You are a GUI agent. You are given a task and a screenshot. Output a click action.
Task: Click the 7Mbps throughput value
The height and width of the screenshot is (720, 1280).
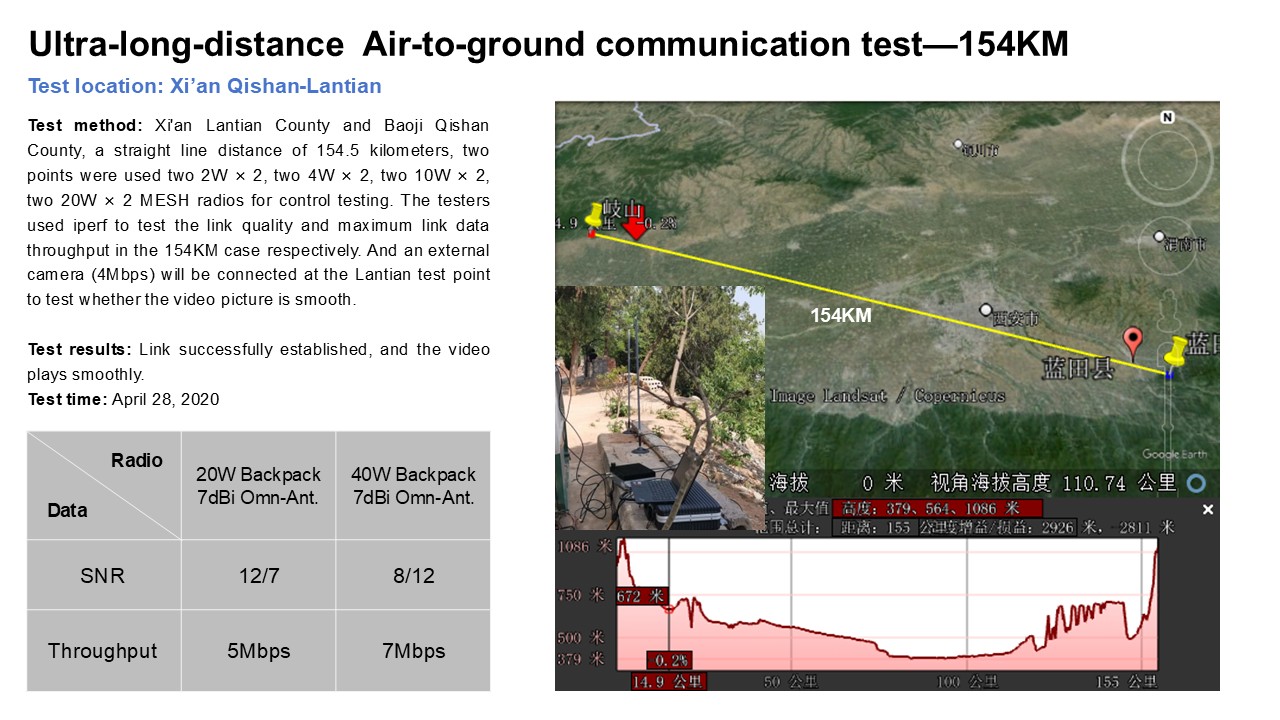pos(413,651)
